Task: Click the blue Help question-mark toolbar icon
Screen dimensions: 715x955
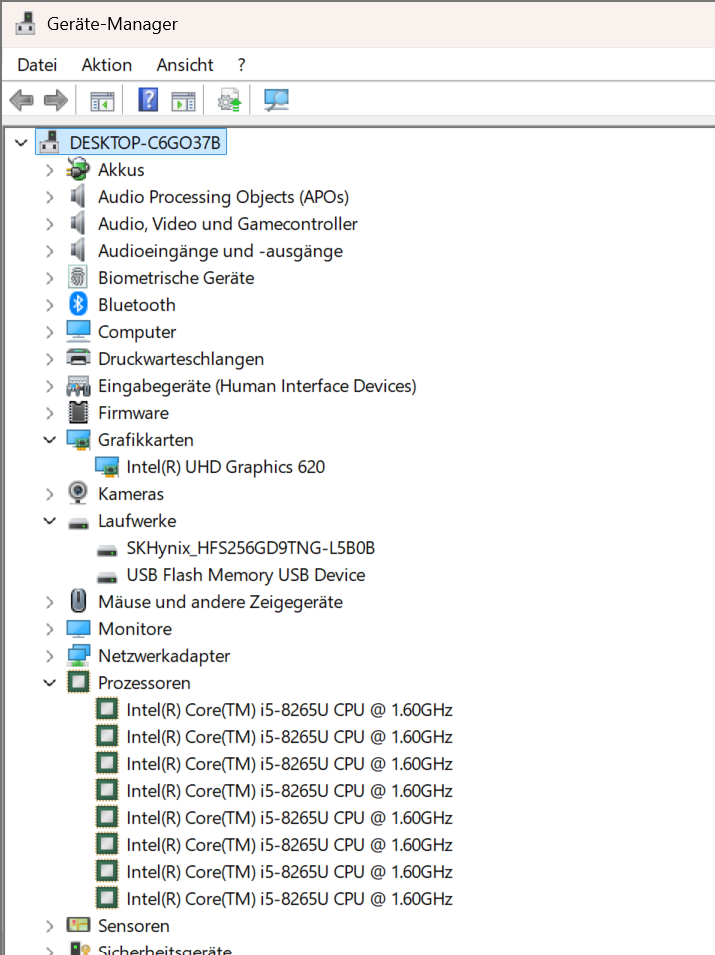Action: (148, 99)
